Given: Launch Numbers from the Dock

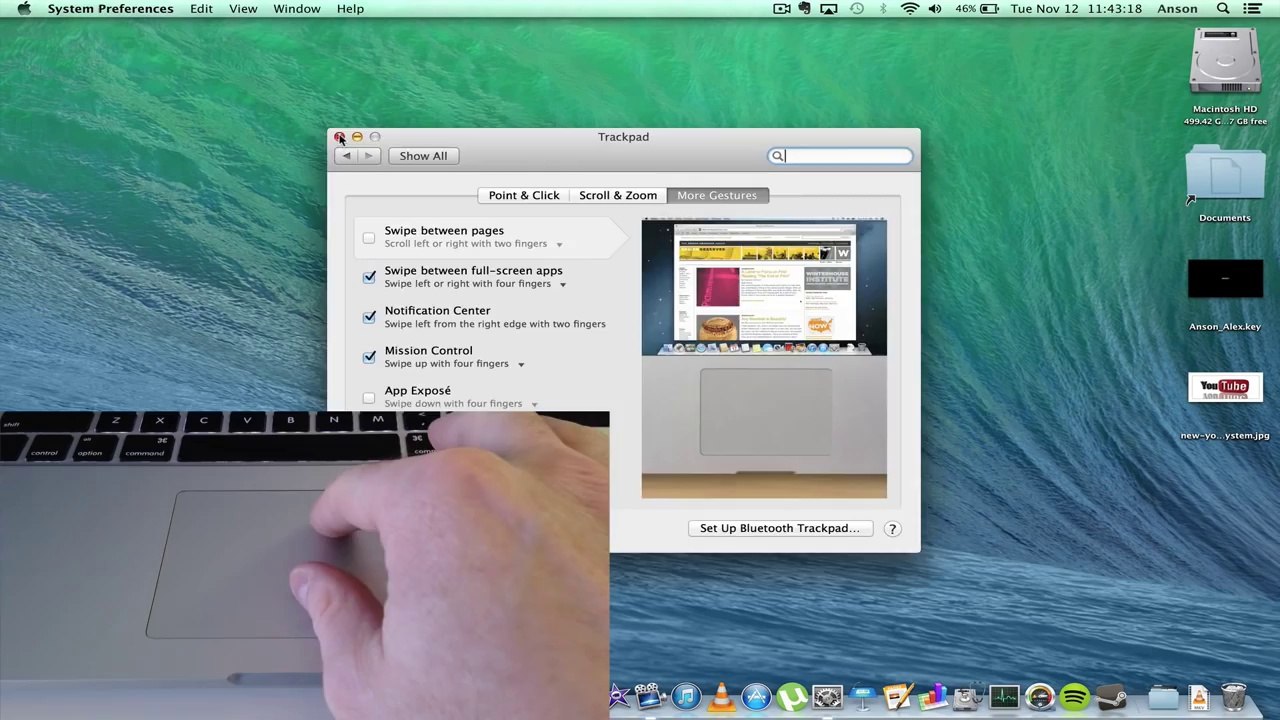Looking at the screenshot, I should click(934, 696).
